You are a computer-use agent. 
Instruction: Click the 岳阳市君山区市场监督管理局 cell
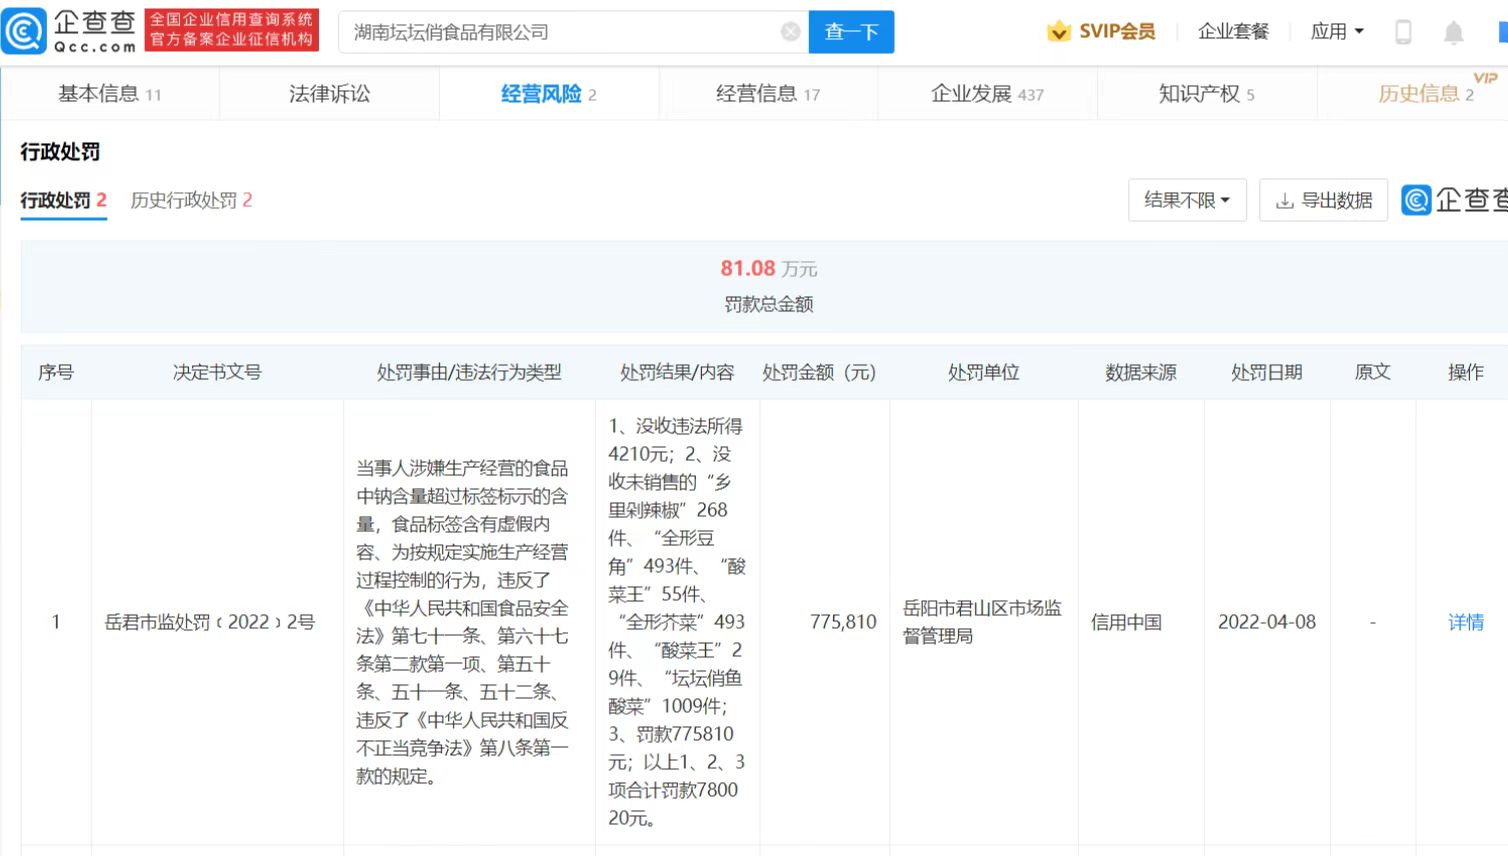982,622
